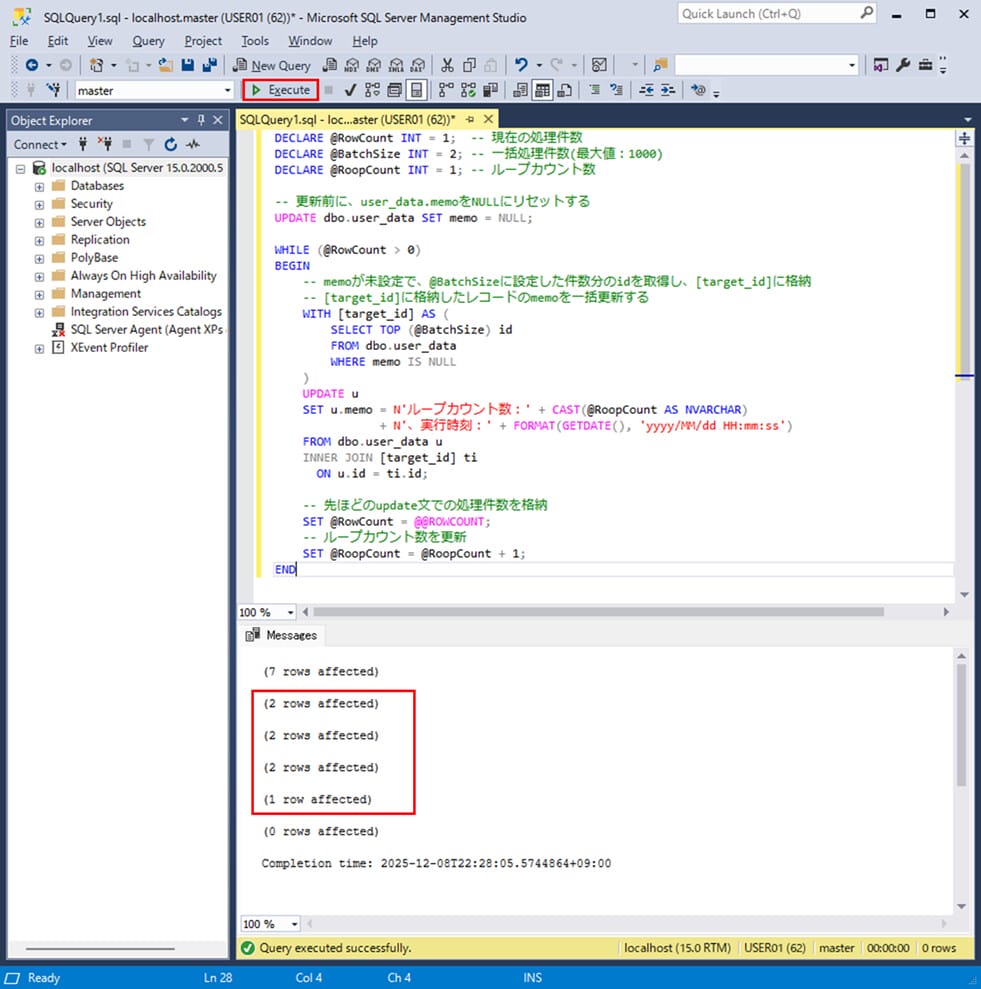
Task: Pin the Object Explorer panel
Action: (201, 120)
